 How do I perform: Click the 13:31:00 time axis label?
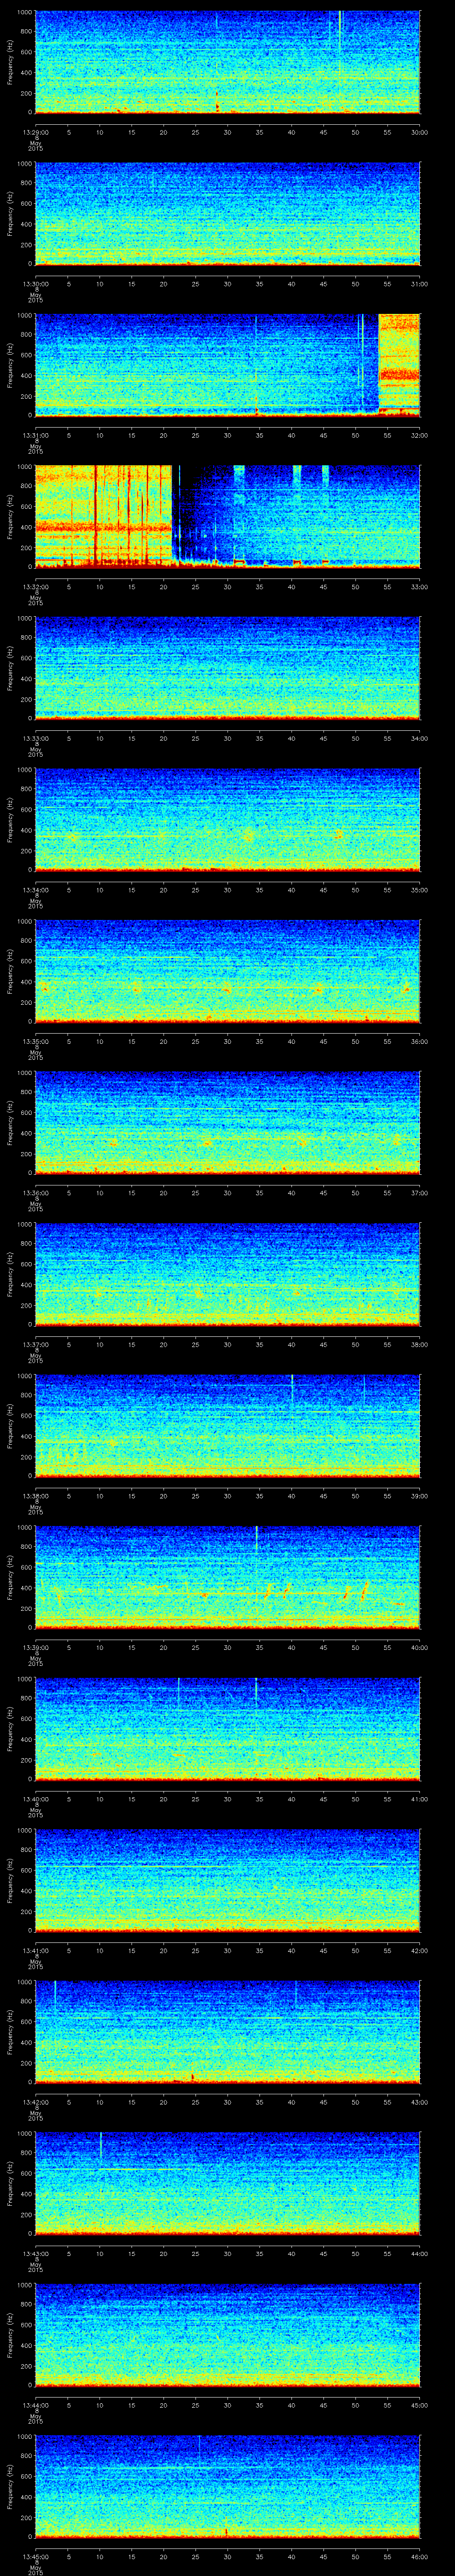(x=35, y=435)
